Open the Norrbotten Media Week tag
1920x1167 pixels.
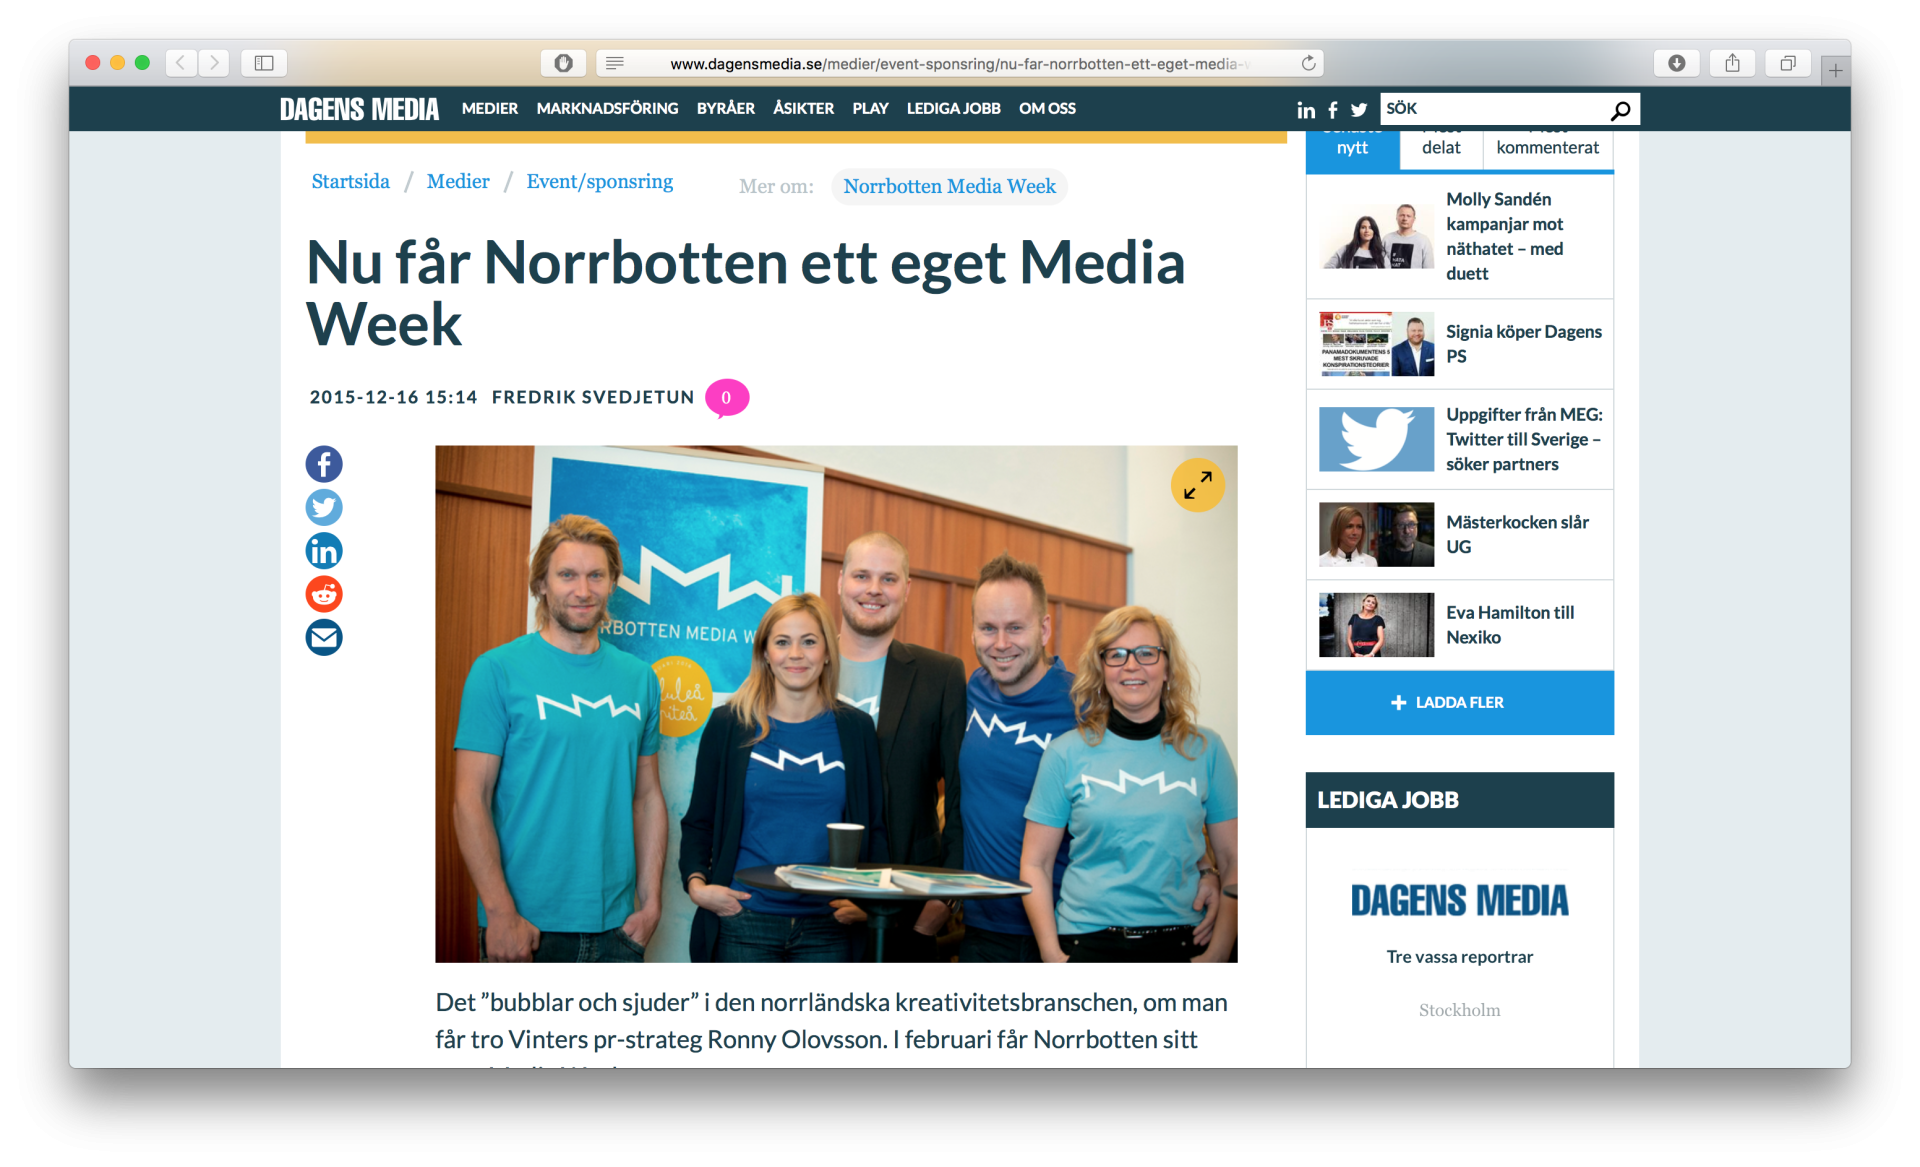(949, 186)
